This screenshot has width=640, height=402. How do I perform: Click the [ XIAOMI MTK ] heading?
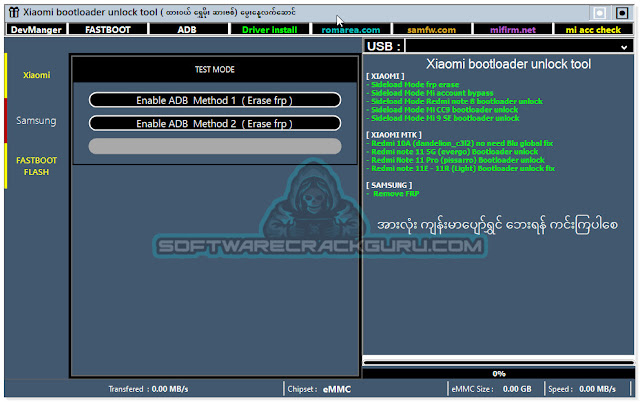394,135
